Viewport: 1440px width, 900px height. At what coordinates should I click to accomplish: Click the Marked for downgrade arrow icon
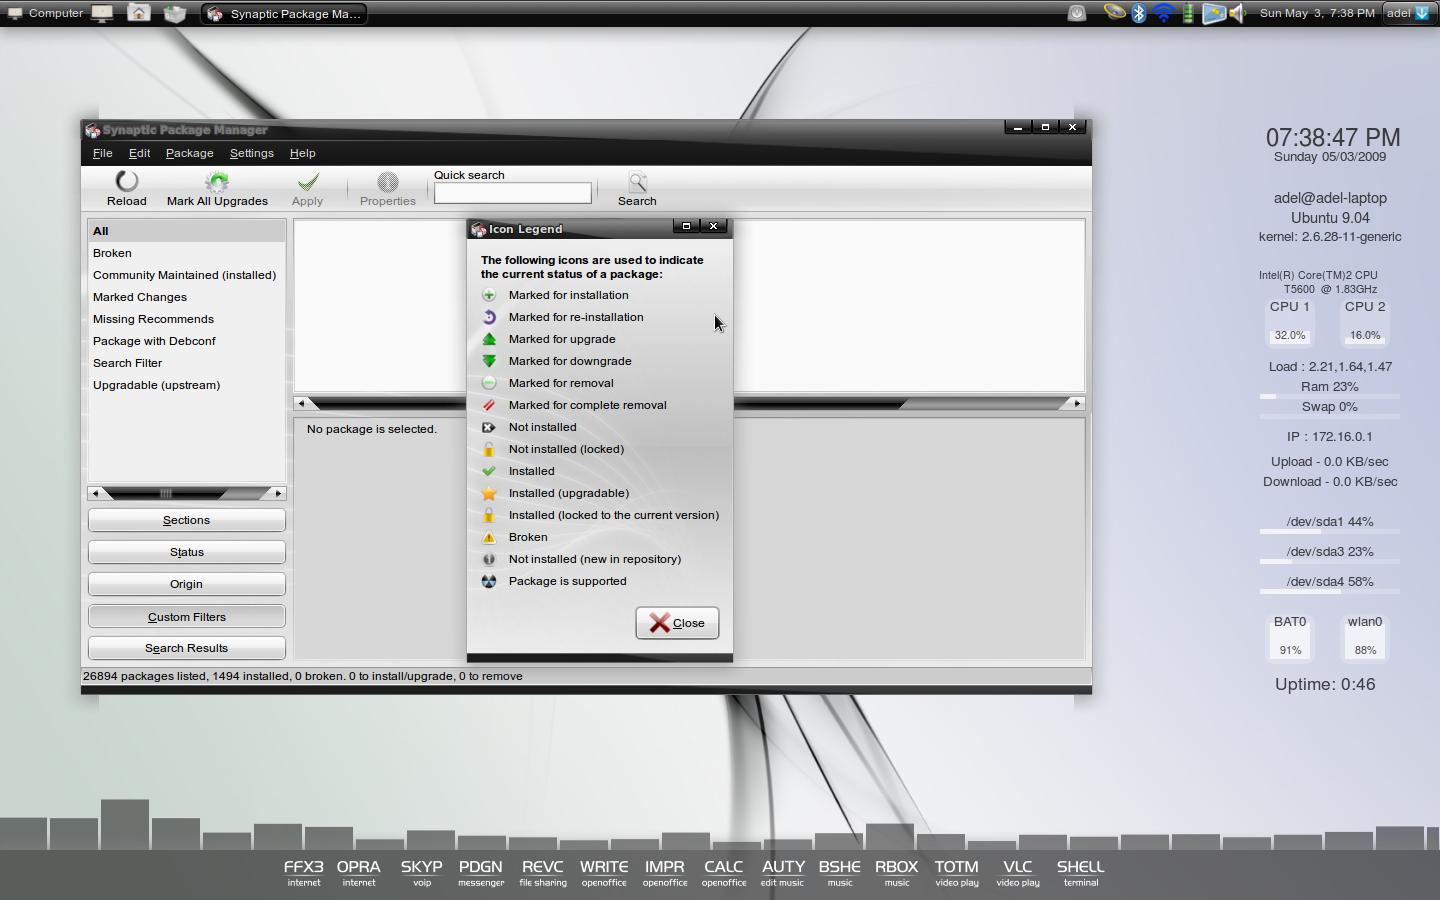[489, 361]
